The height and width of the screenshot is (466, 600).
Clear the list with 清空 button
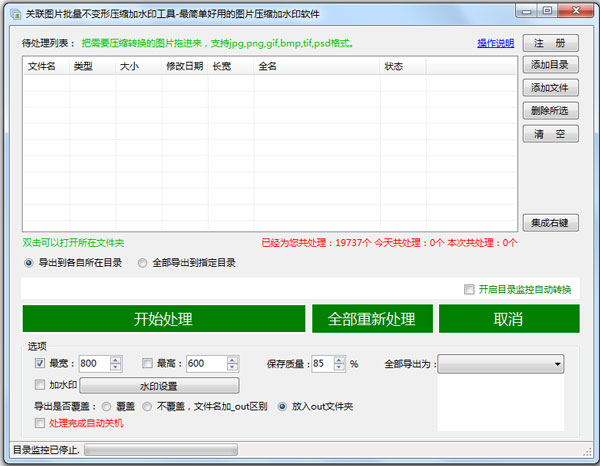[x=550, y=133]
